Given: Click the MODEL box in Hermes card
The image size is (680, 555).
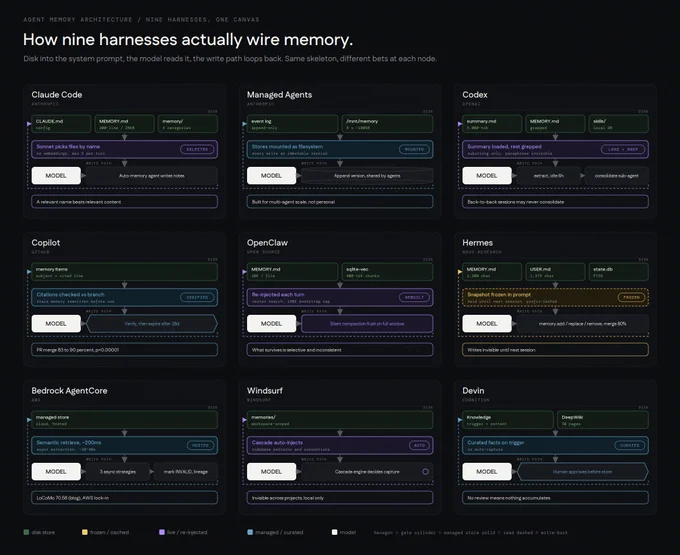Looking at the screenshot, I should point(487,323).
